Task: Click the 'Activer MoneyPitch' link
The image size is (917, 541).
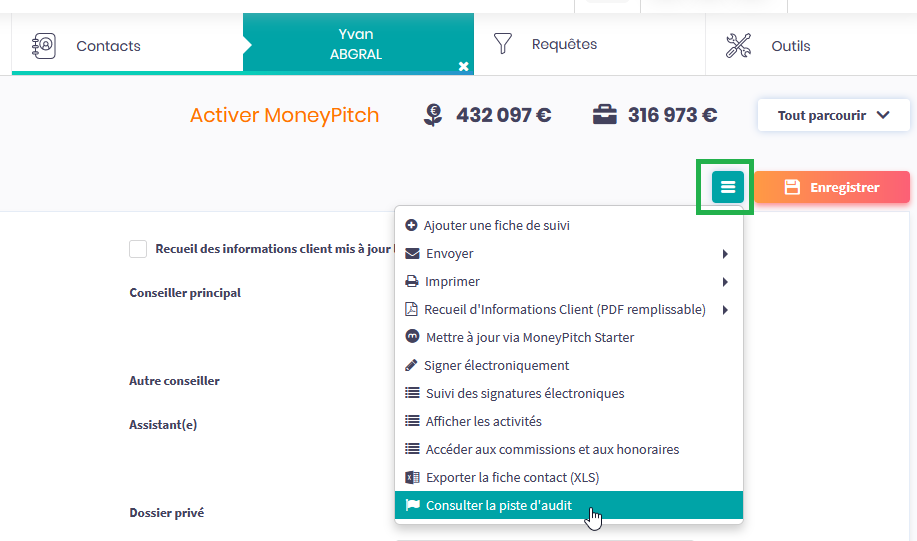Action: click(284, 115)
